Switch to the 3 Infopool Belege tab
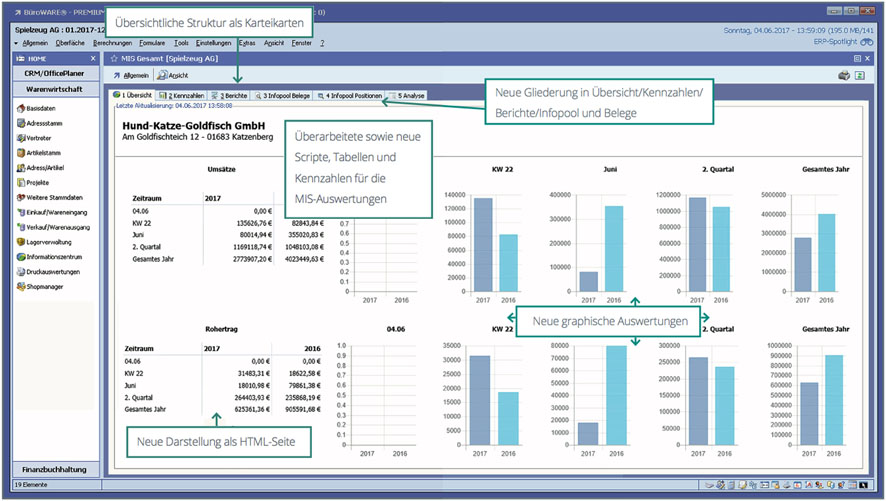The image size is (886, 501). click(x=285, y=96)
